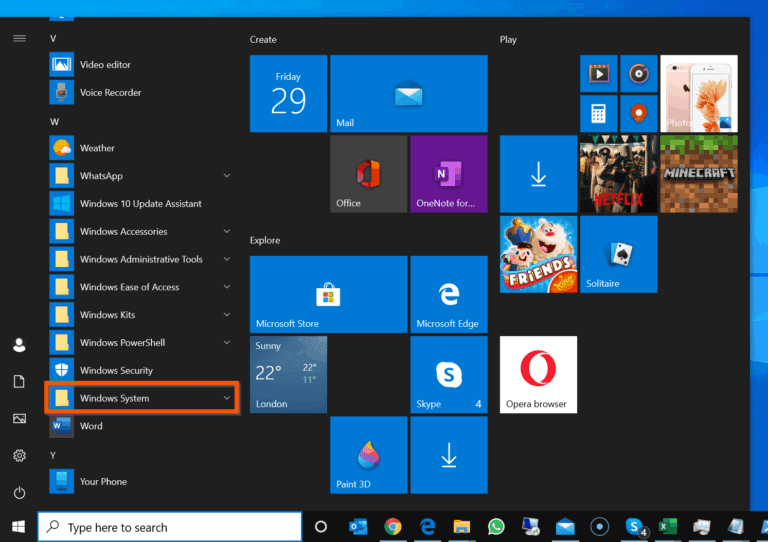
Task: Open the Power options button
Action: 19,493
